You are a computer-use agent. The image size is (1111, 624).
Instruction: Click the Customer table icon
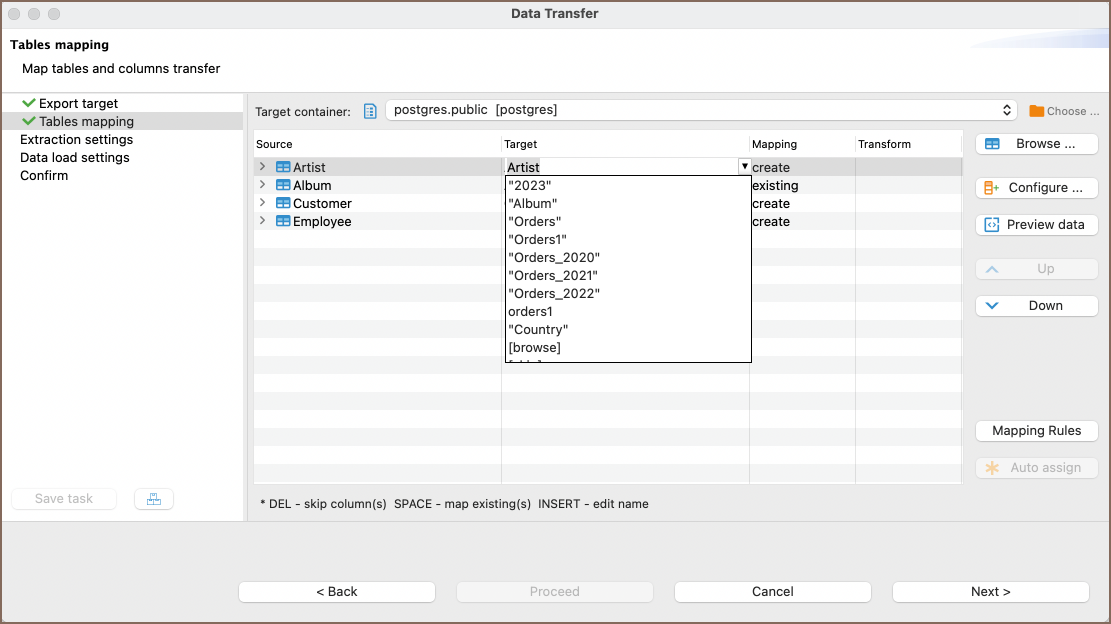(283, 204)
